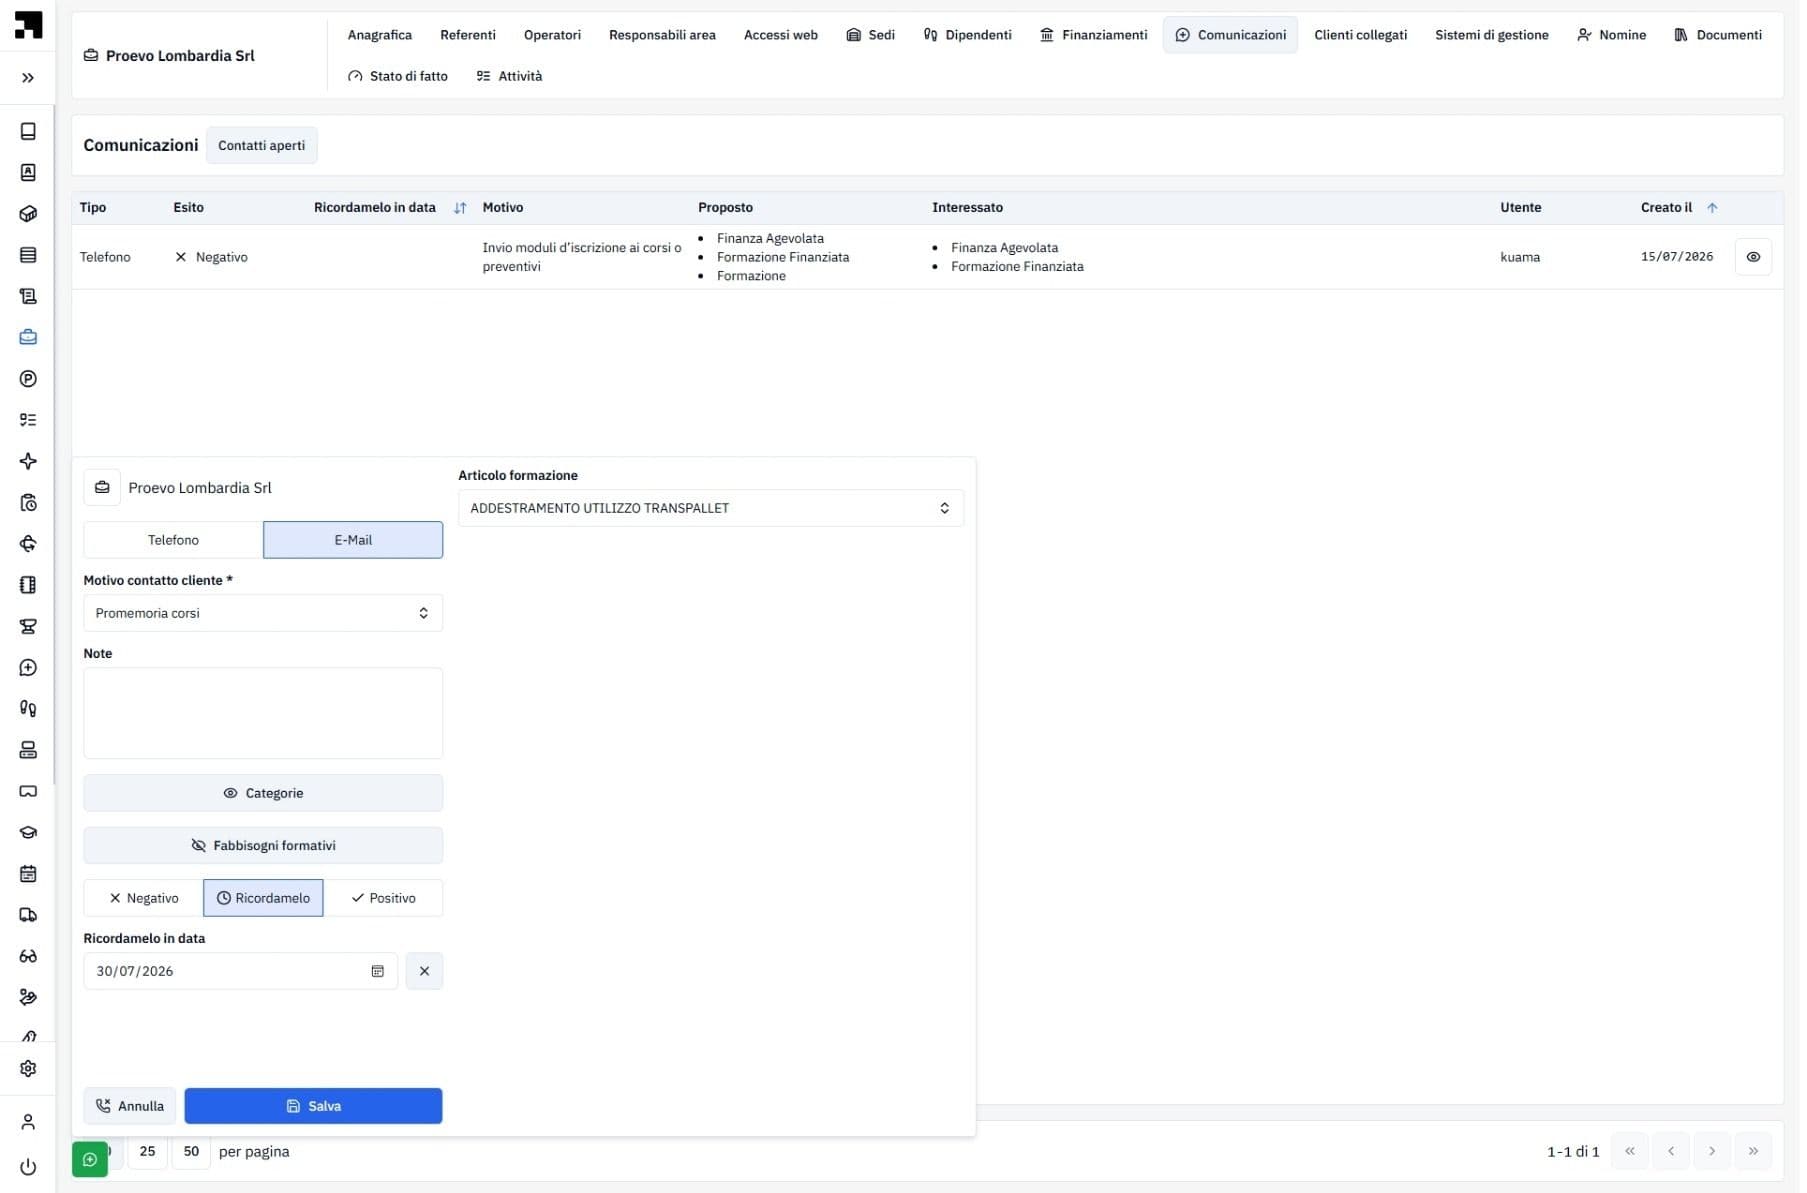This screenshot has height=1193, width=1807.
Task: Open the clipboard with clock icon in the sidebar
Action: pyautogui.click(x=28, y=502)
